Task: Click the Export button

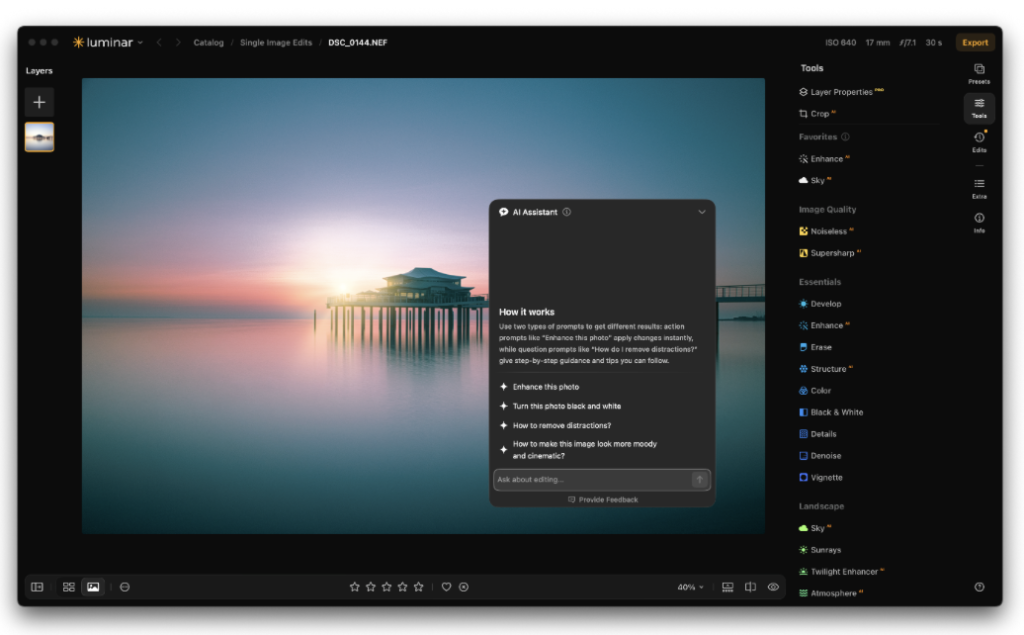Action: [x=974, y=42]
